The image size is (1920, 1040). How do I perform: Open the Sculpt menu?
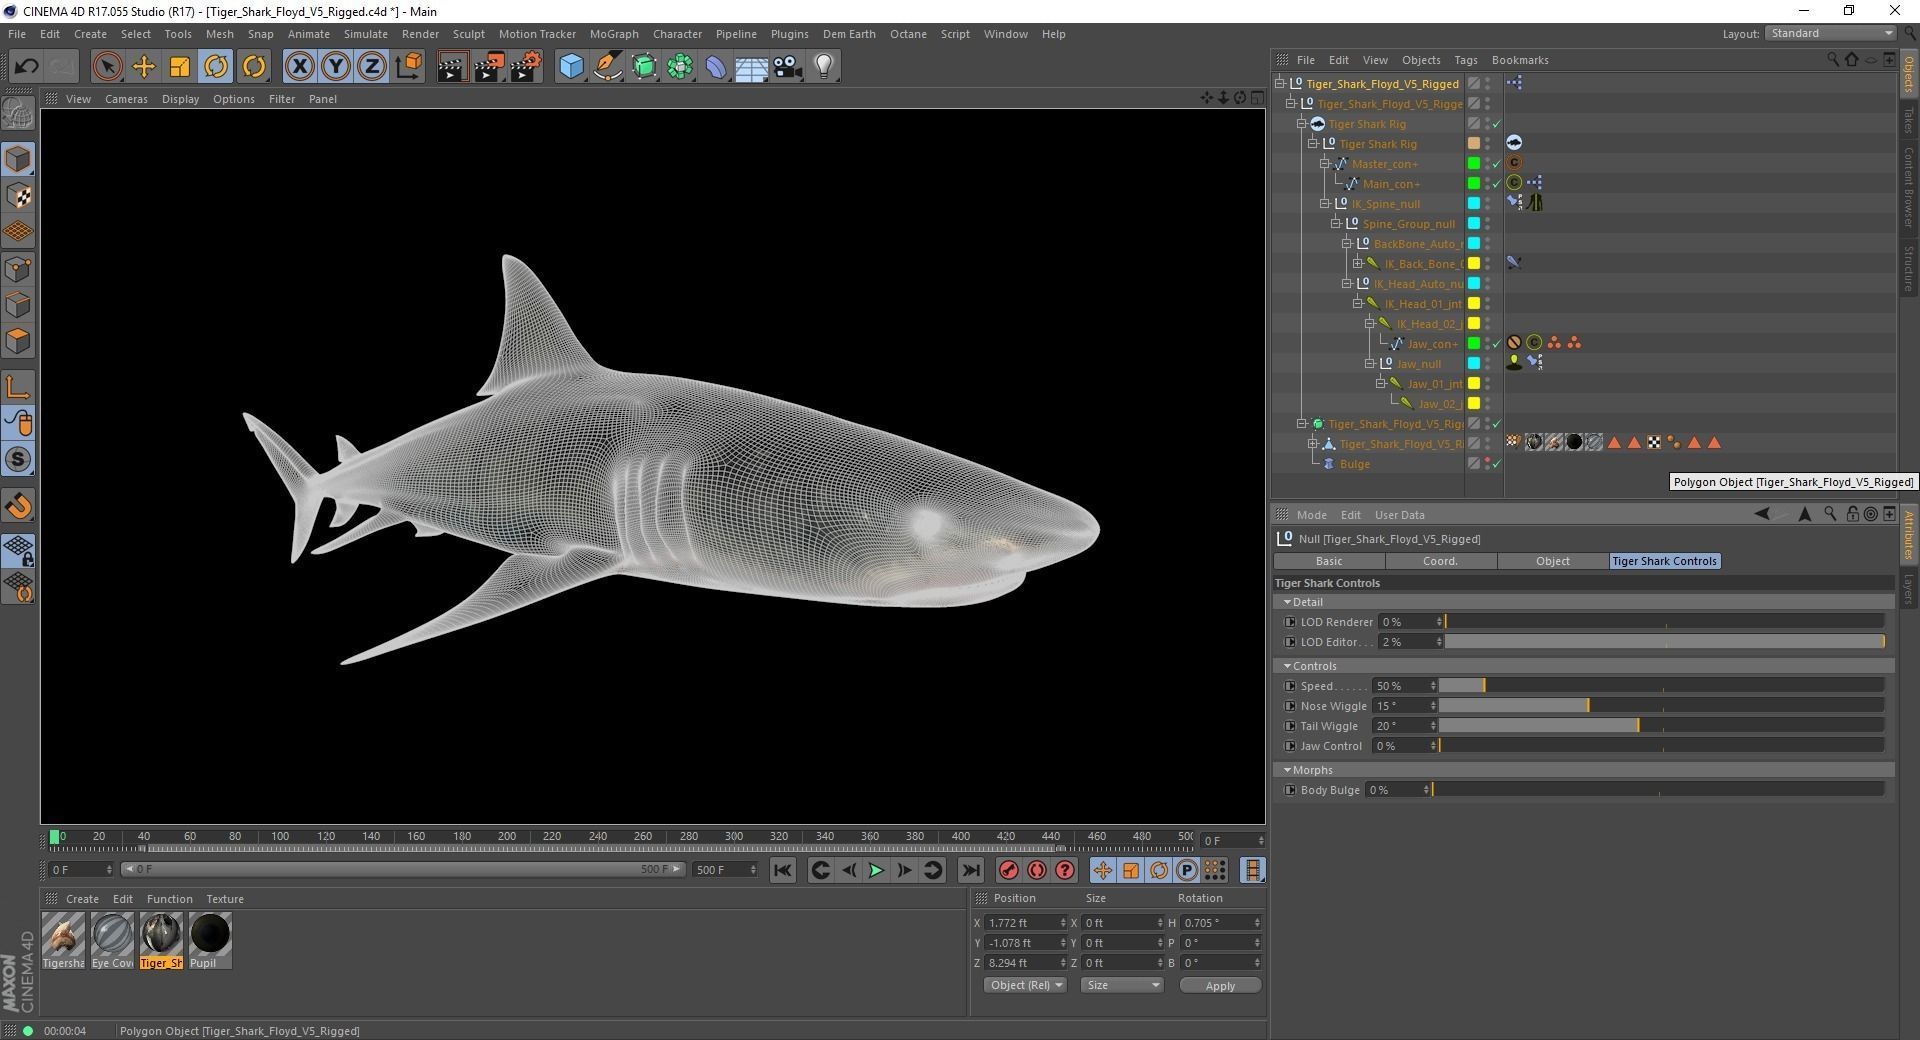tap(468, 34)
